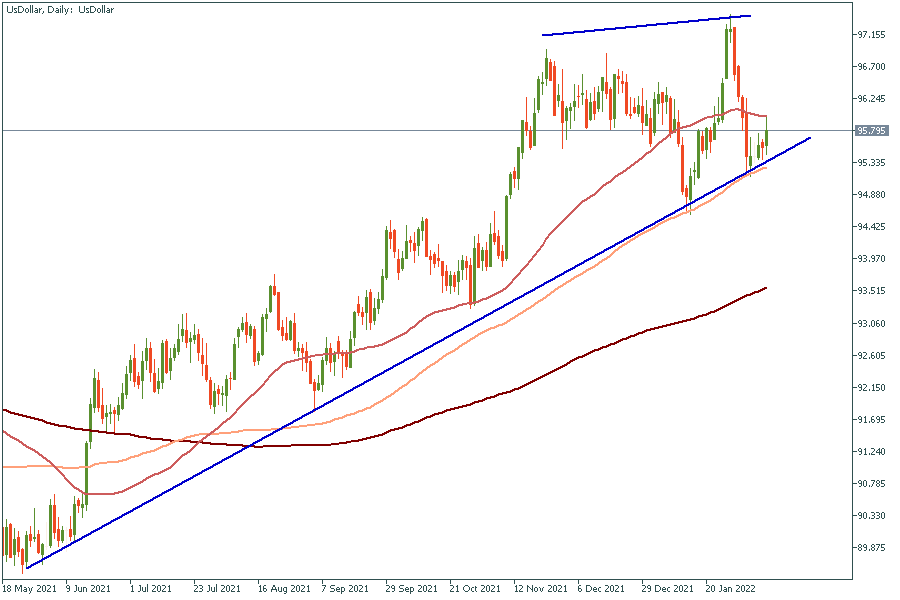Click the 97.155 price axis label
Screen dimensions: 900x600
(872, 35)
